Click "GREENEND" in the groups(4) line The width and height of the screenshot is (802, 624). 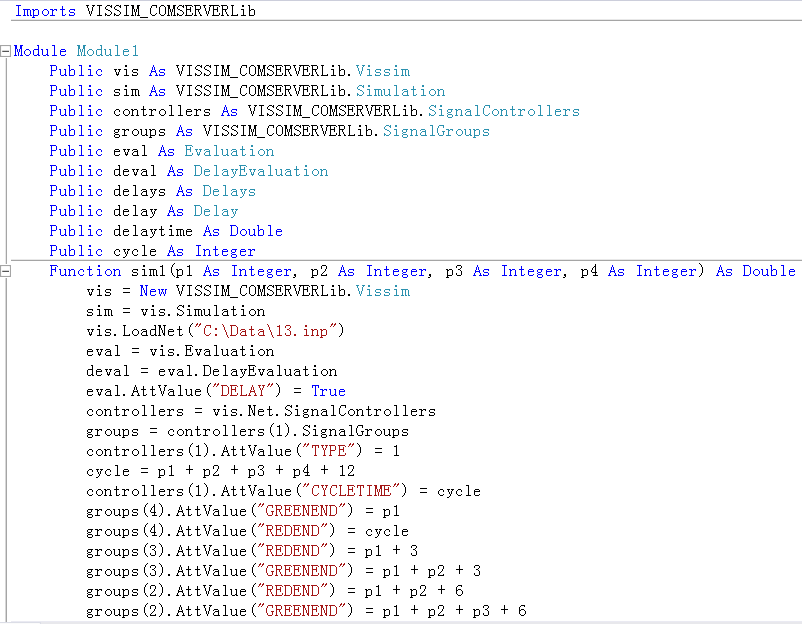[x=302, y=510]
